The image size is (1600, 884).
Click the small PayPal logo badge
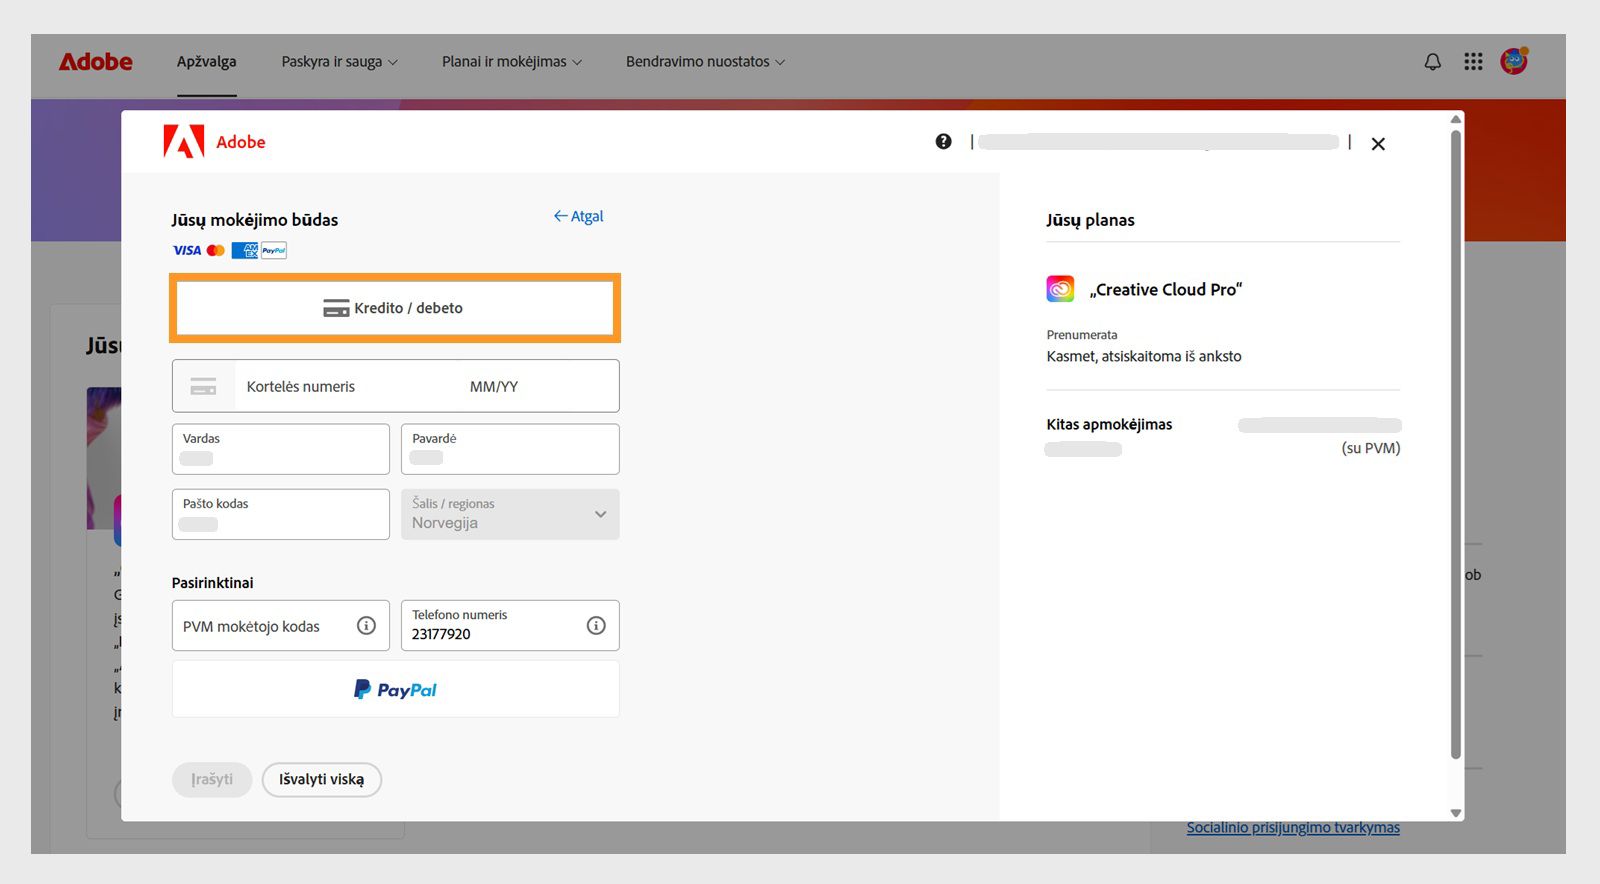274,250
